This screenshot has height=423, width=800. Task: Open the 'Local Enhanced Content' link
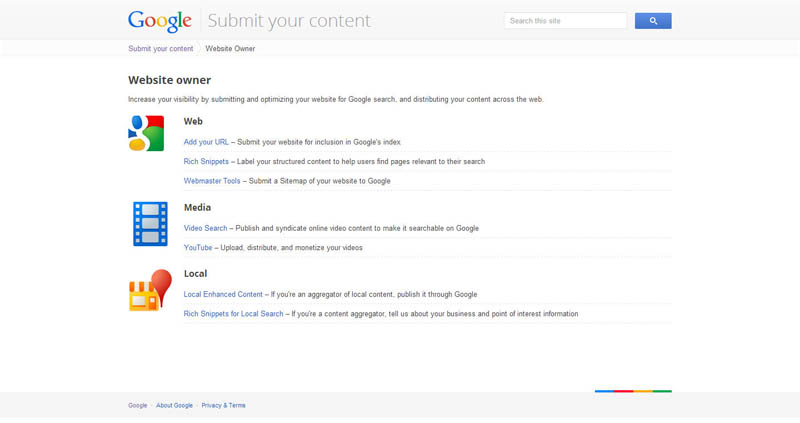223,295
